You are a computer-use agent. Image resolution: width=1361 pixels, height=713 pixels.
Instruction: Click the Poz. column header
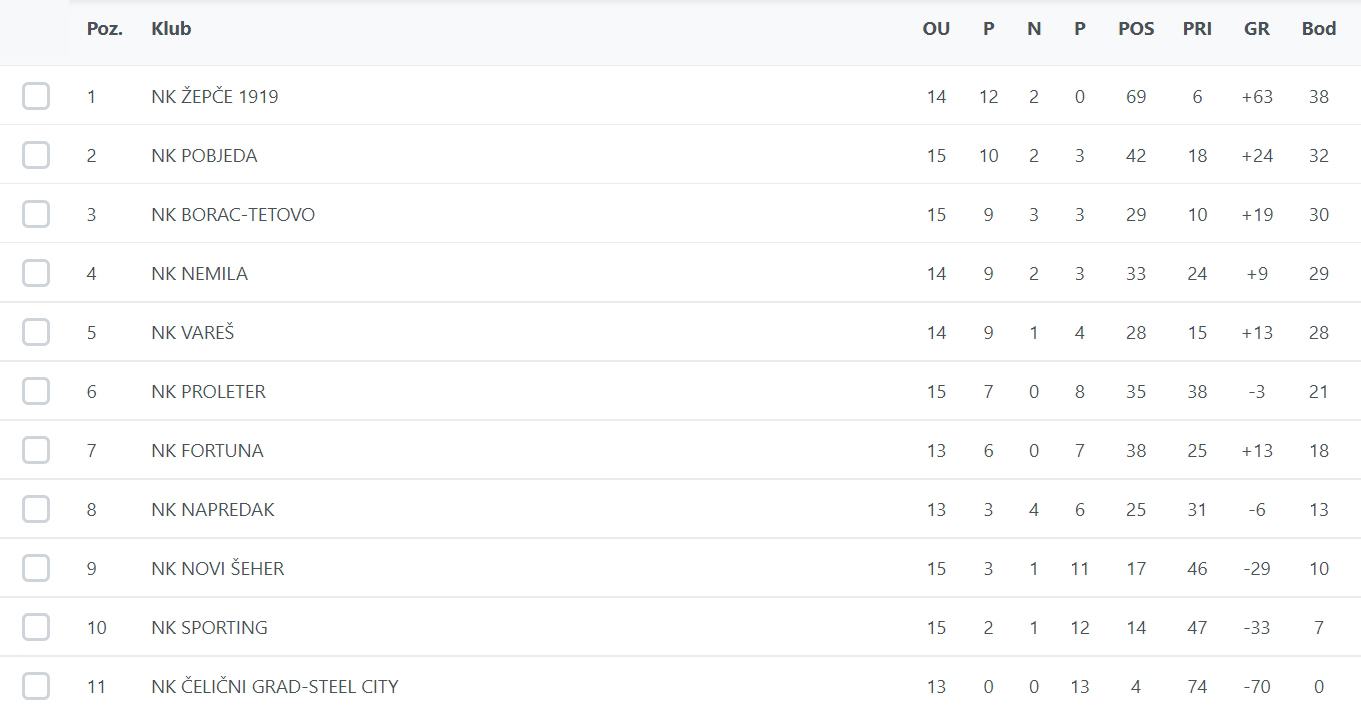(x=105, y=29)
